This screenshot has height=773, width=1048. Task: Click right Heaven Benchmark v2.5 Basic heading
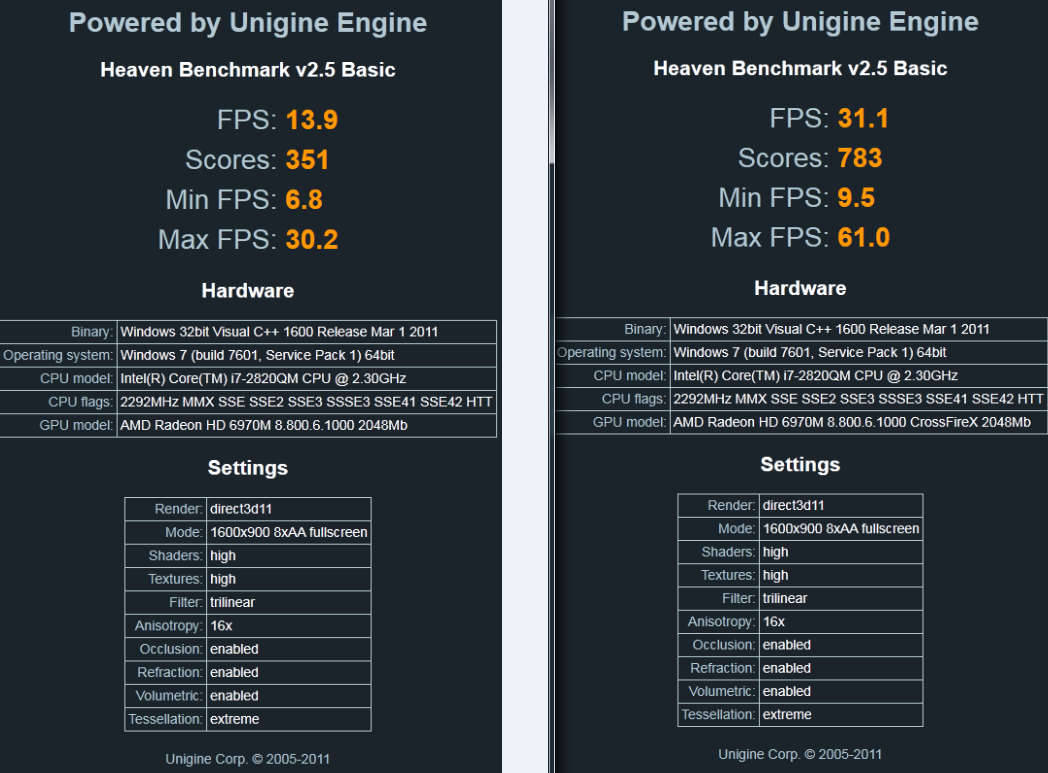tap(801, 68)
